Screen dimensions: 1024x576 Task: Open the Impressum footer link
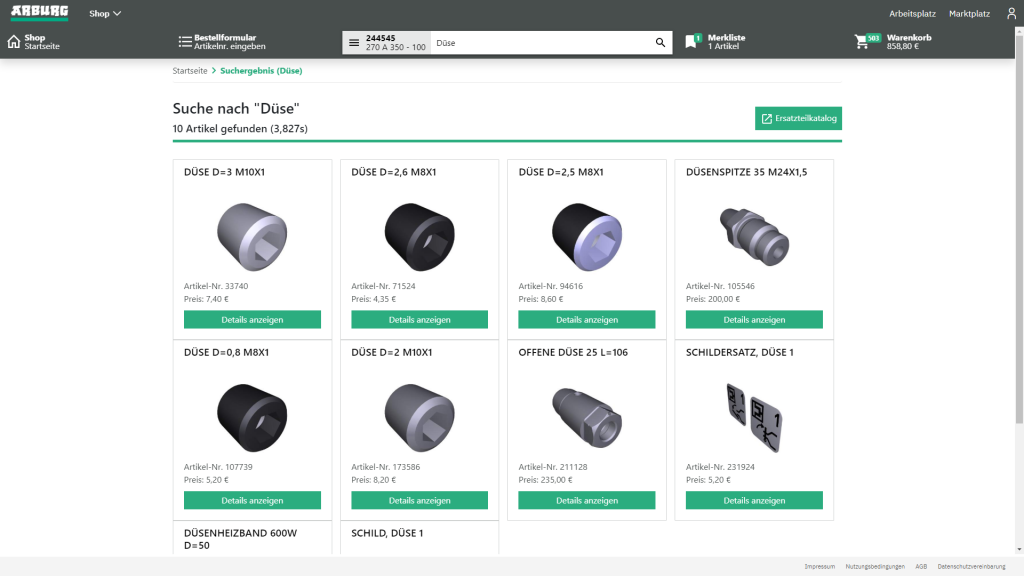click(x=820, y=566)
